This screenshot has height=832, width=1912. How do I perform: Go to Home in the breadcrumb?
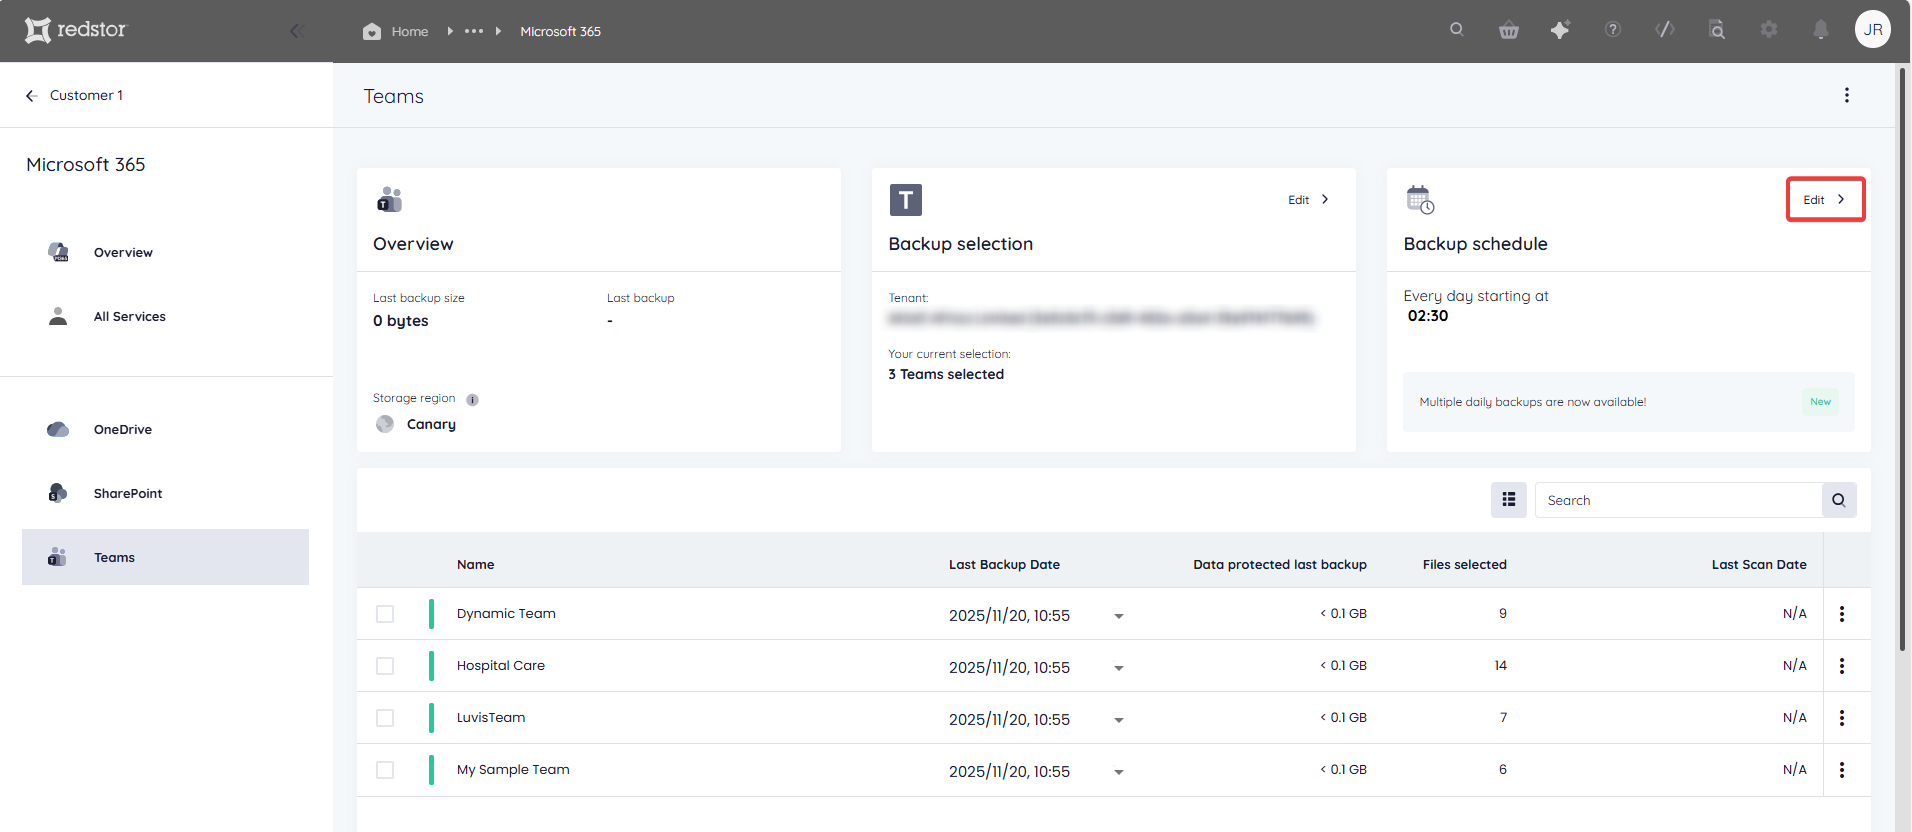[x=396, y=31]
